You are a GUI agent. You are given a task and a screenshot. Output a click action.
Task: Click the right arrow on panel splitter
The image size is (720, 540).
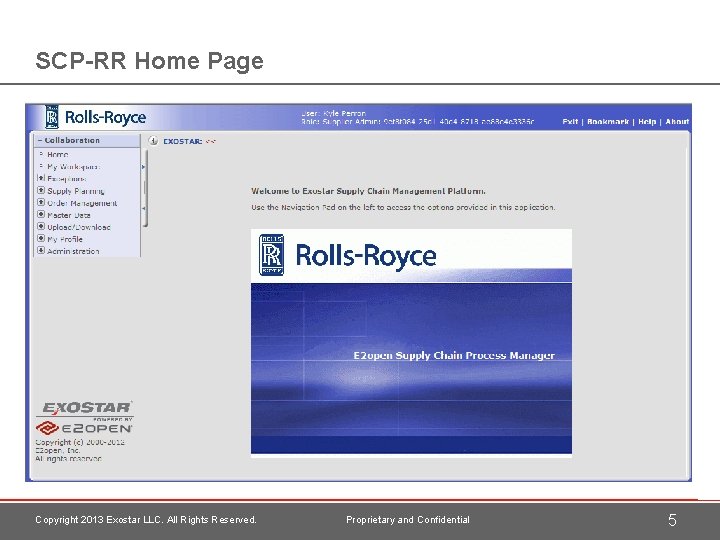tap(143, 167)
